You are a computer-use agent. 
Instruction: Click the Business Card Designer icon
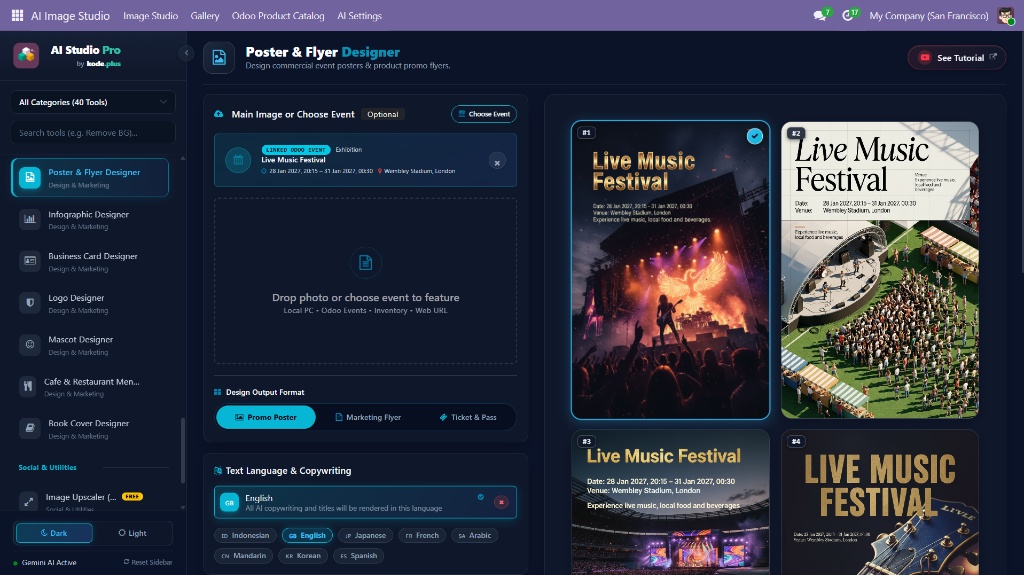coord(30,261)
